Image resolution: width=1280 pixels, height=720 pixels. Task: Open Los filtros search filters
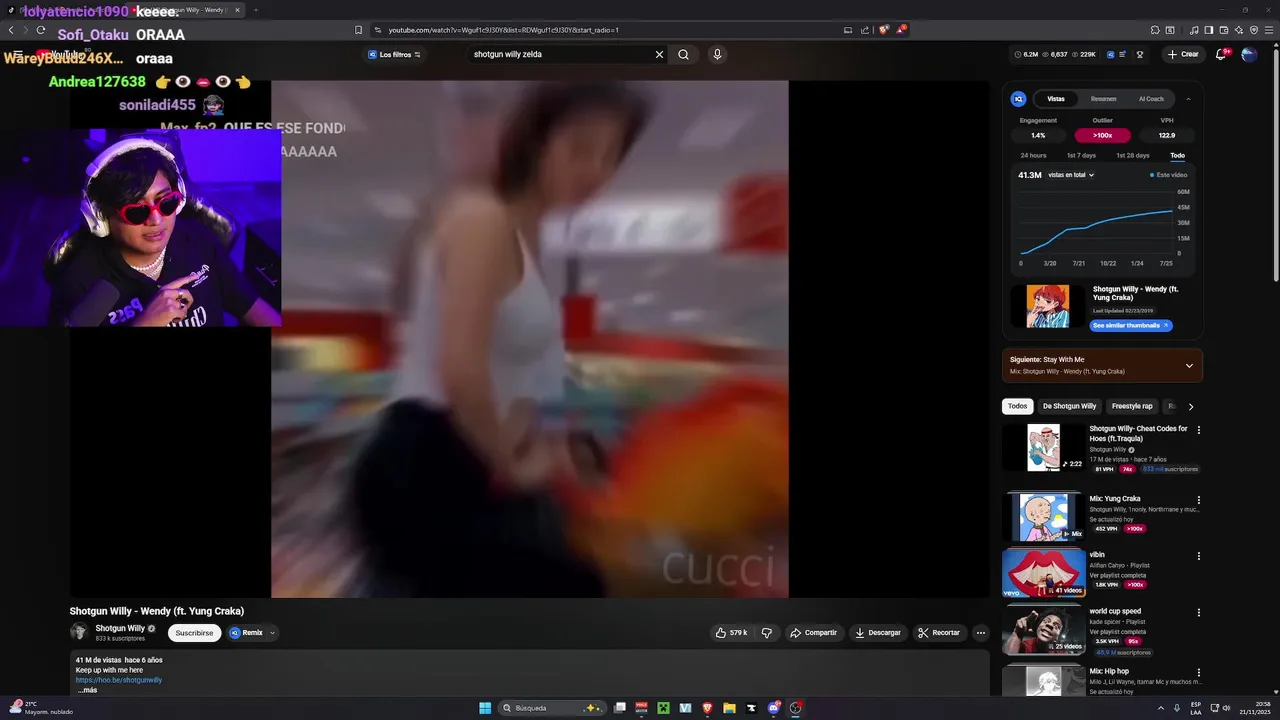pos(394,54)
